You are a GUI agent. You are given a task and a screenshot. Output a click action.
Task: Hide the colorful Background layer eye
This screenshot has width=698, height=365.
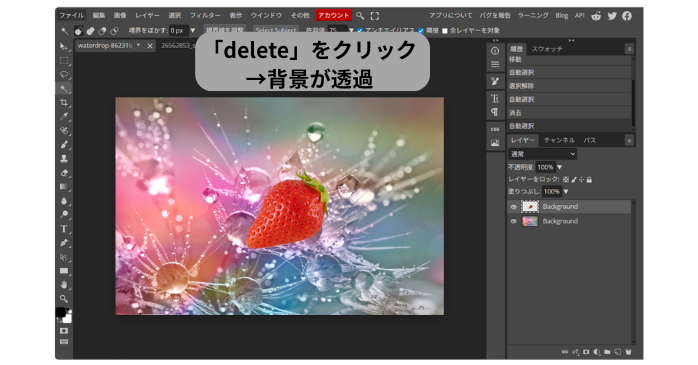pyautogui.click(x=513, y=221)
